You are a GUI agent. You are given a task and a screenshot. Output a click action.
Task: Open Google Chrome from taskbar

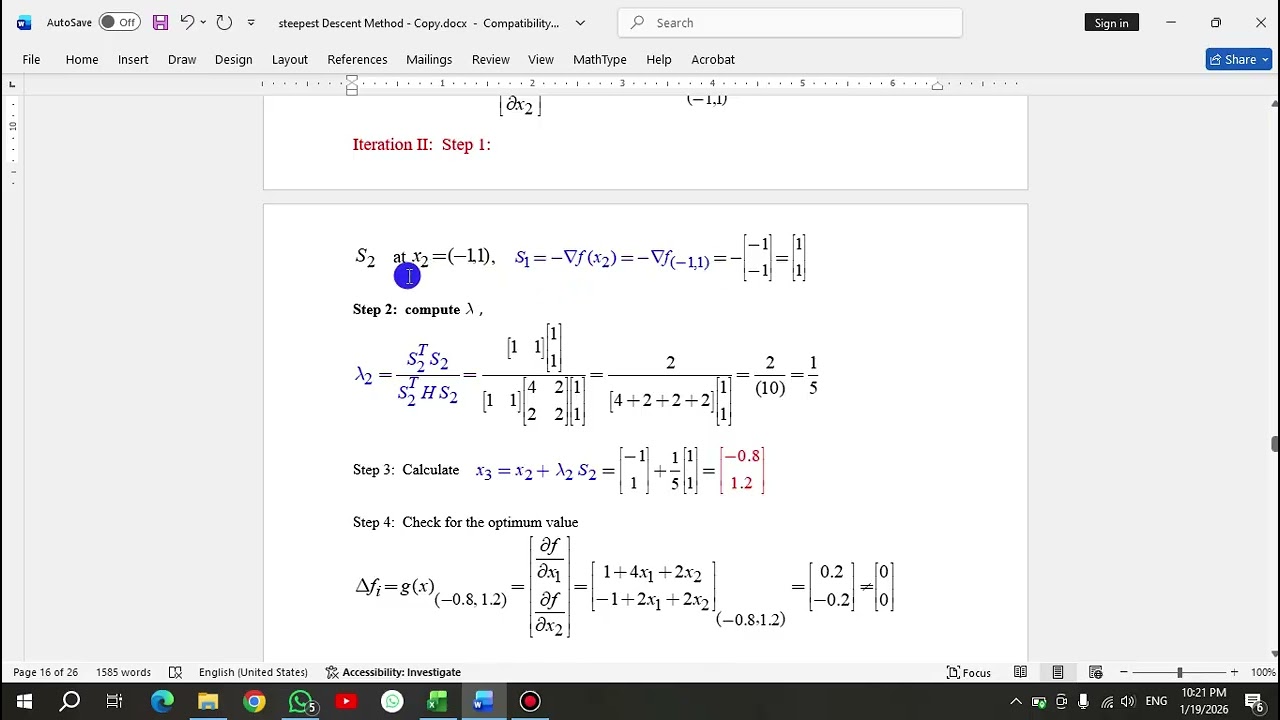[254, 702]
